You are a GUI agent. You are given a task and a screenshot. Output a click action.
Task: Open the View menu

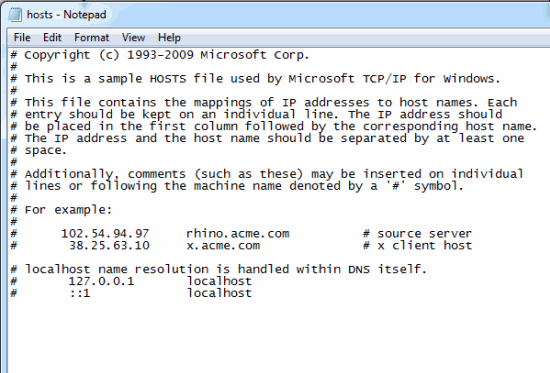click(x=133, y=38)
